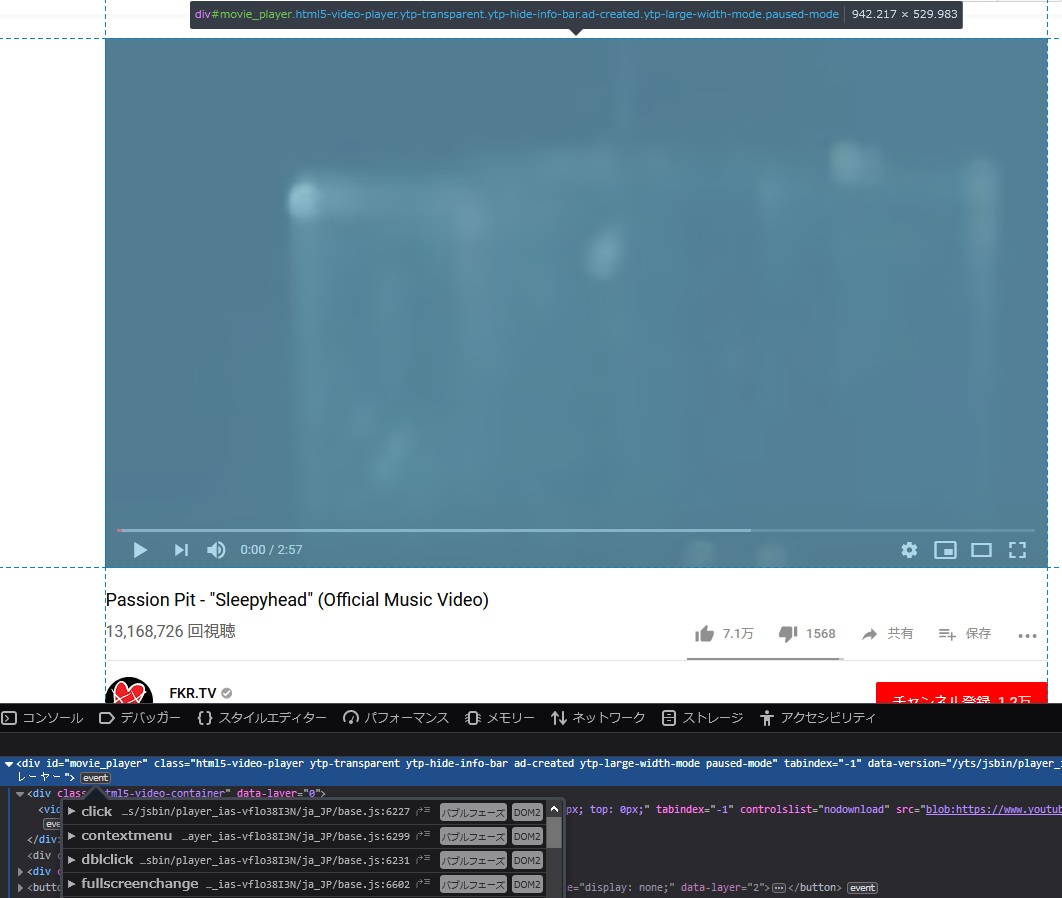Viewport: 1062px width, 898px height.
Task: Click base.js:6299 source link in contextmenu row
Action: tap(295, 836)
